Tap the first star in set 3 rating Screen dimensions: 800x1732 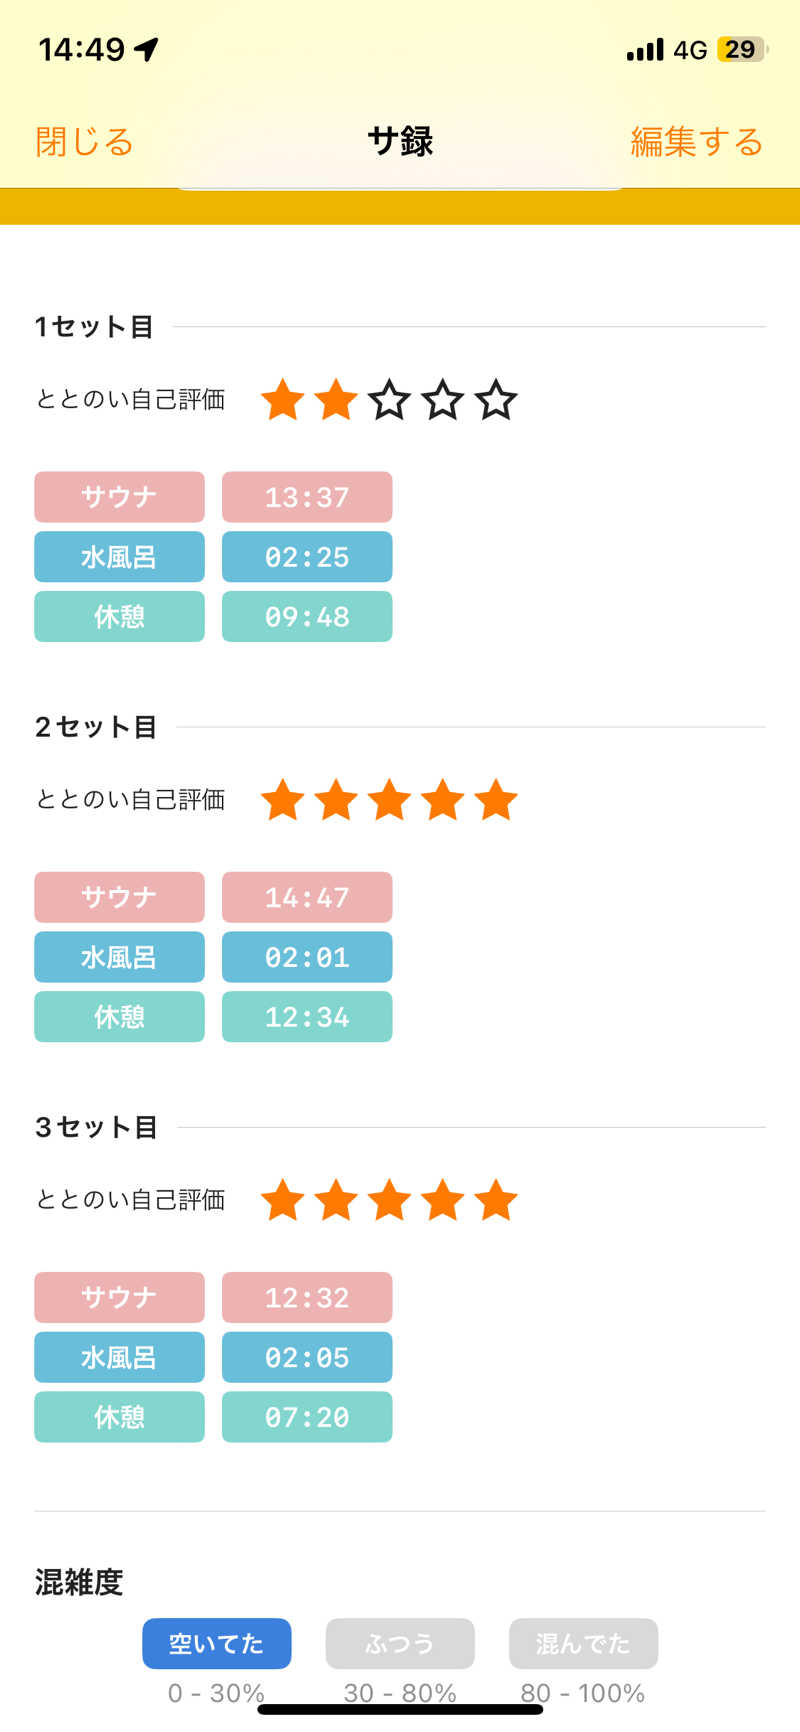tap(283, 1201)
